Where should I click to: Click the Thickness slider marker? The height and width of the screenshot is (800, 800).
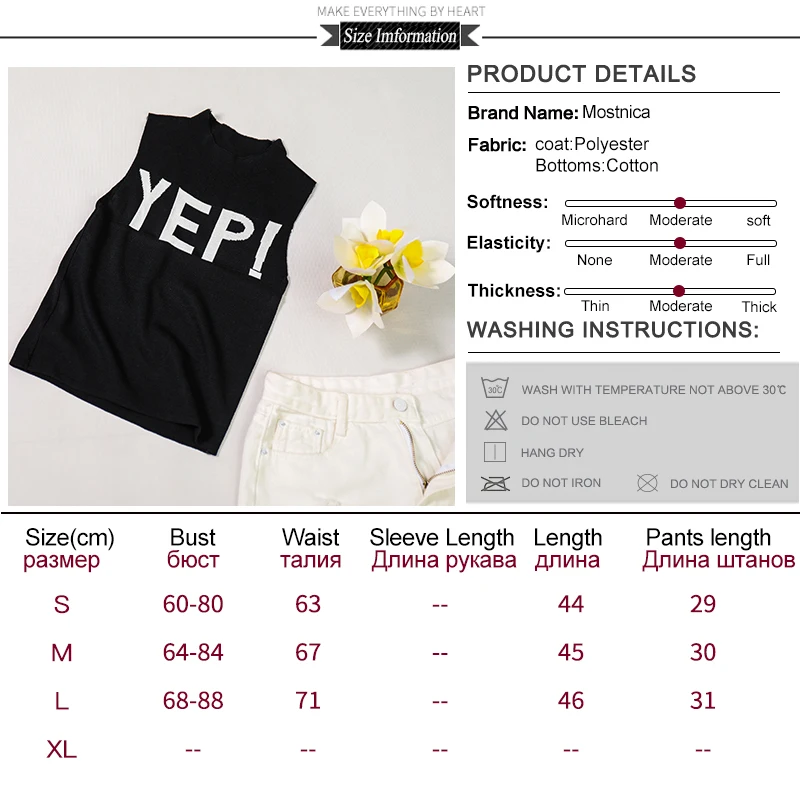pyautogui.click(x=679, y=291)
